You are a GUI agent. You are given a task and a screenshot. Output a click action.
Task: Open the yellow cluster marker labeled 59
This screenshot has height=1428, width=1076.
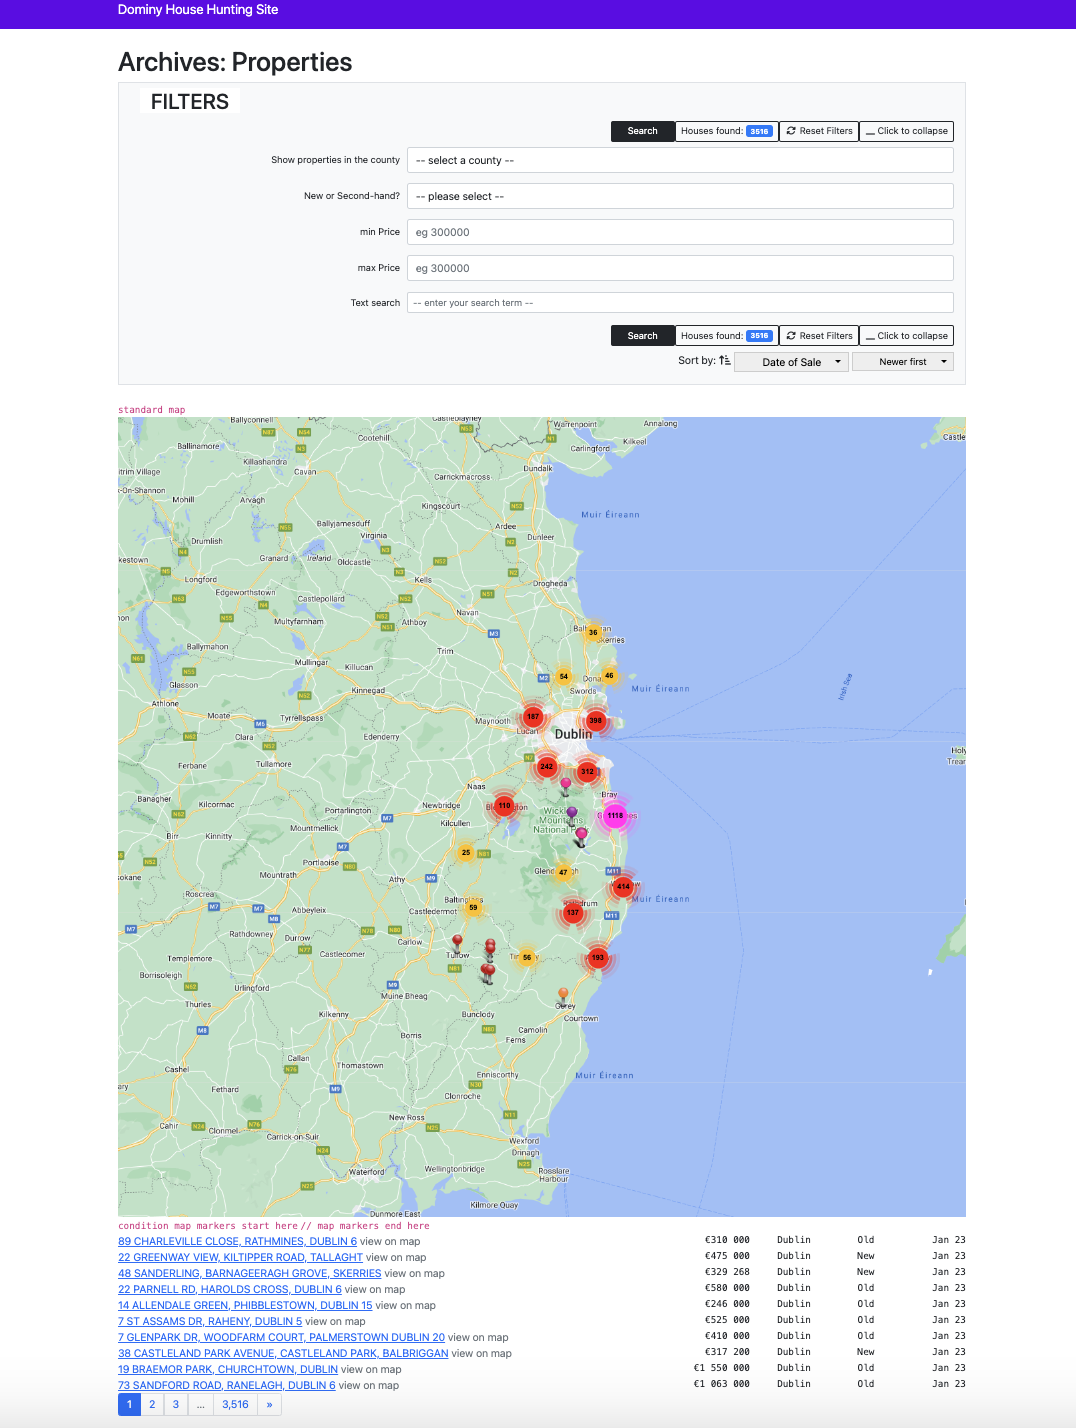473,908
